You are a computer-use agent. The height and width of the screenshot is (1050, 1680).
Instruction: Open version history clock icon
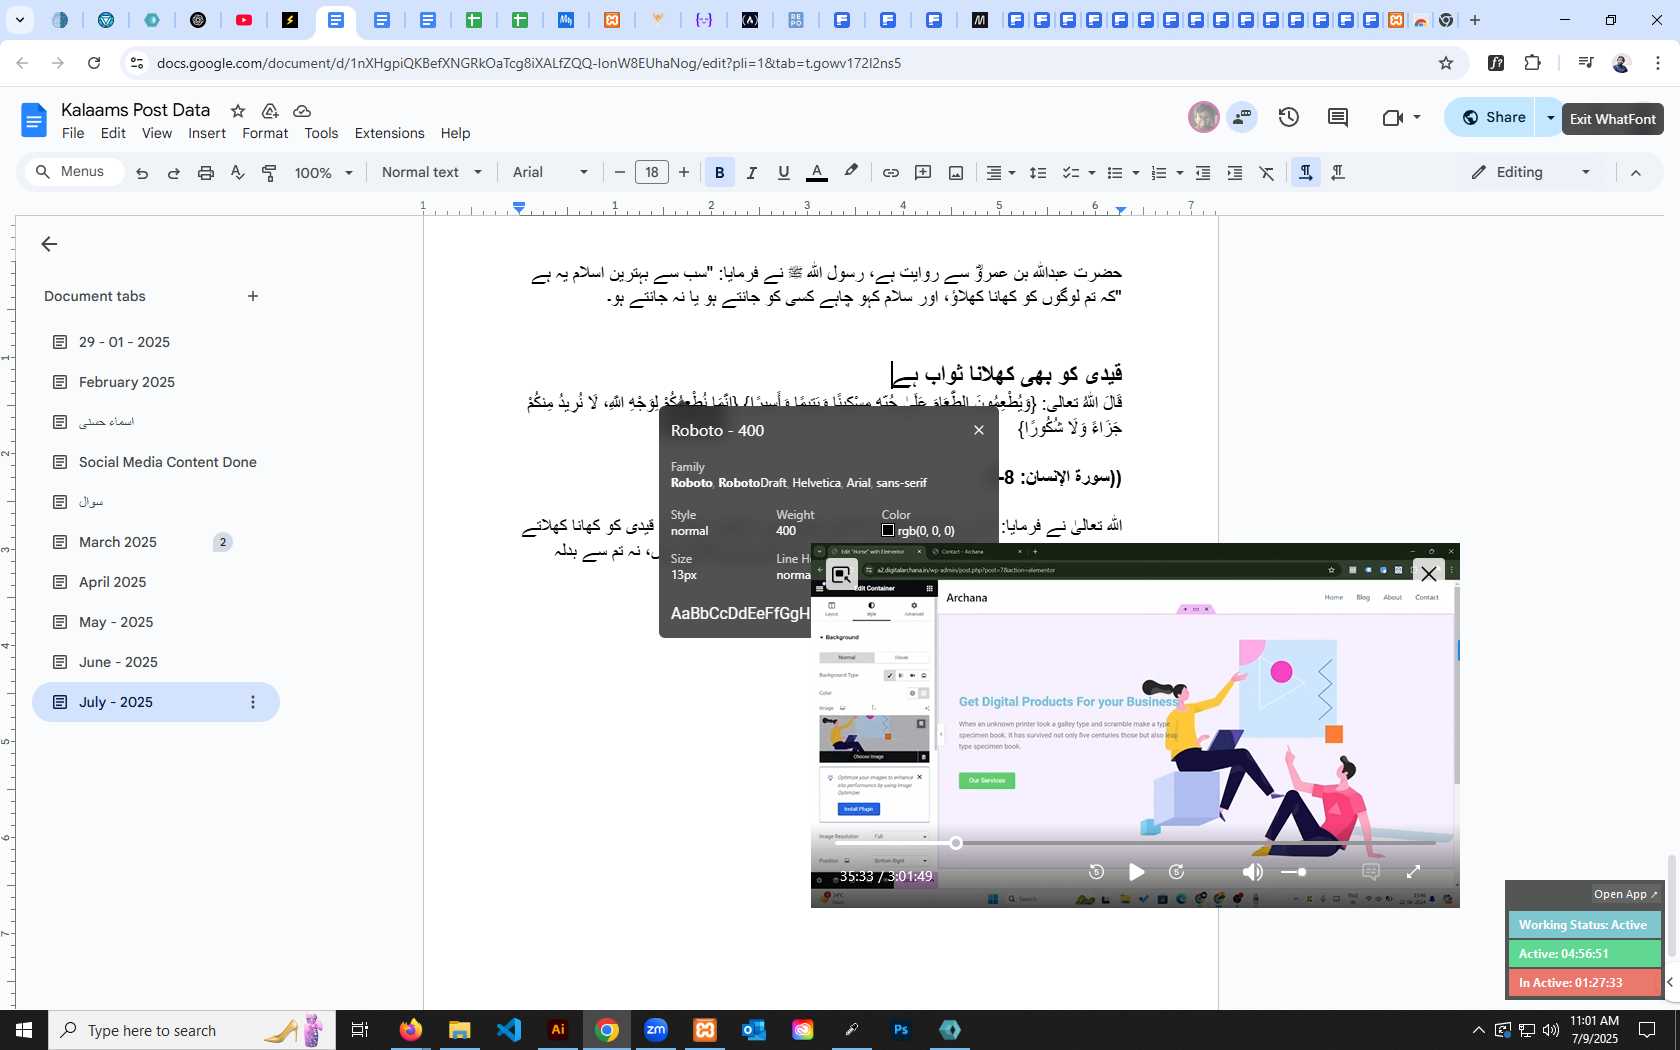pos(1289,118)
